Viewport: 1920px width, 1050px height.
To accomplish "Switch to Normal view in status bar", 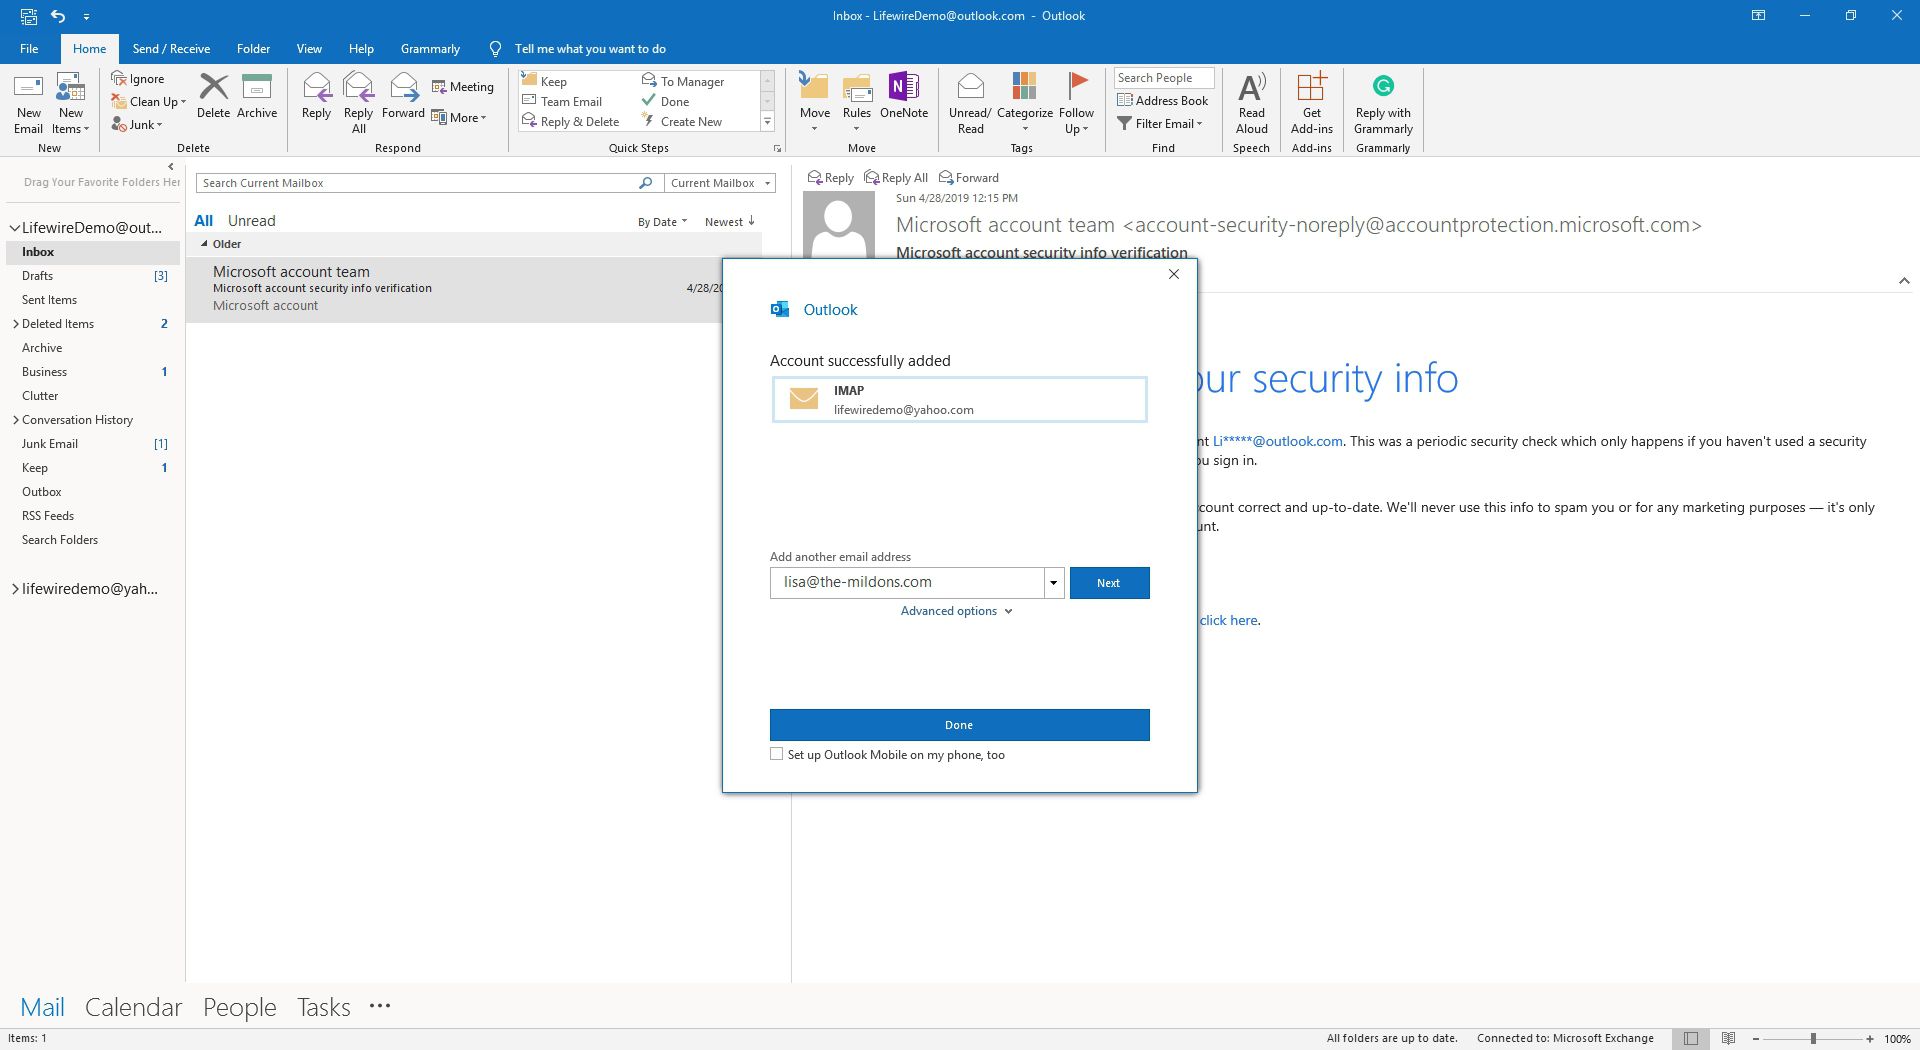I will point(1690,1038).
